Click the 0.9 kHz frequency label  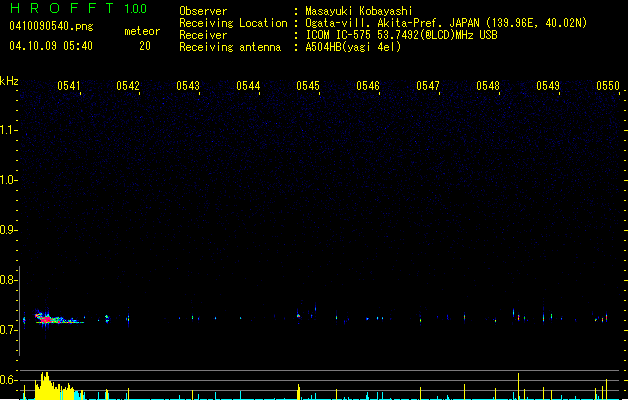8,230
